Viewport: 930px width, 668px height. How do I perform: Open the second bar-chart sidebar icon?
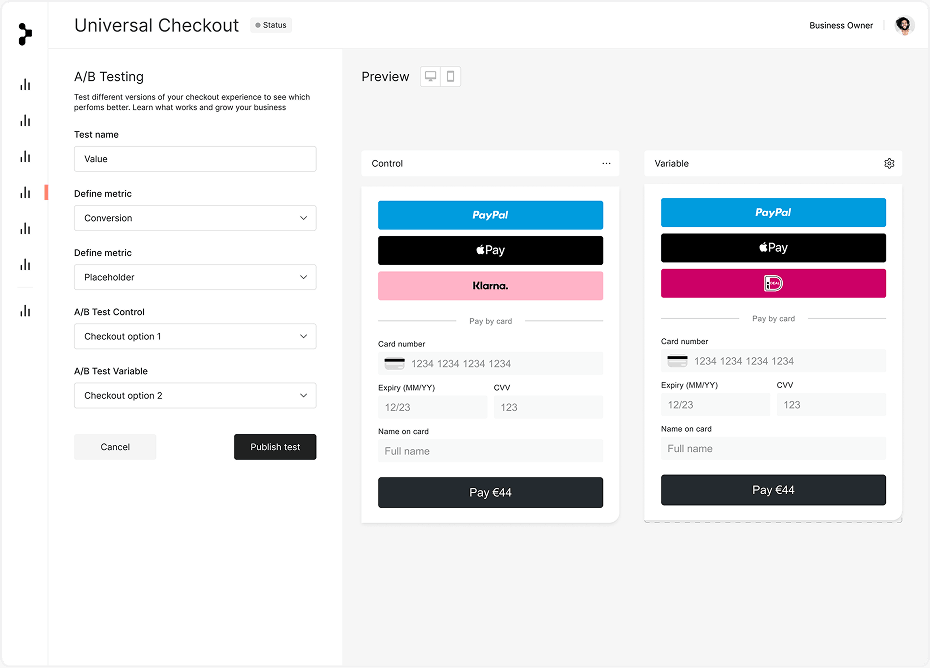(x=25, y=121)
